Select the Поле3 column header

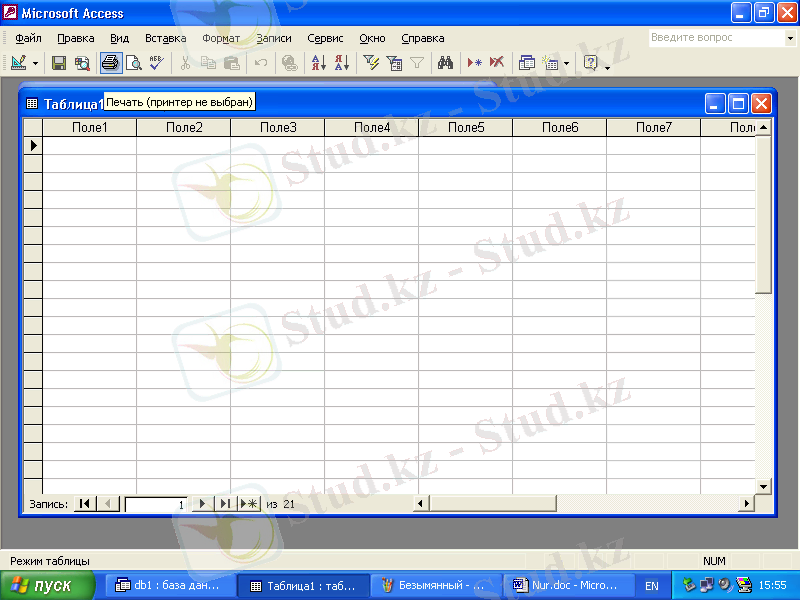(x=278, y=128)
